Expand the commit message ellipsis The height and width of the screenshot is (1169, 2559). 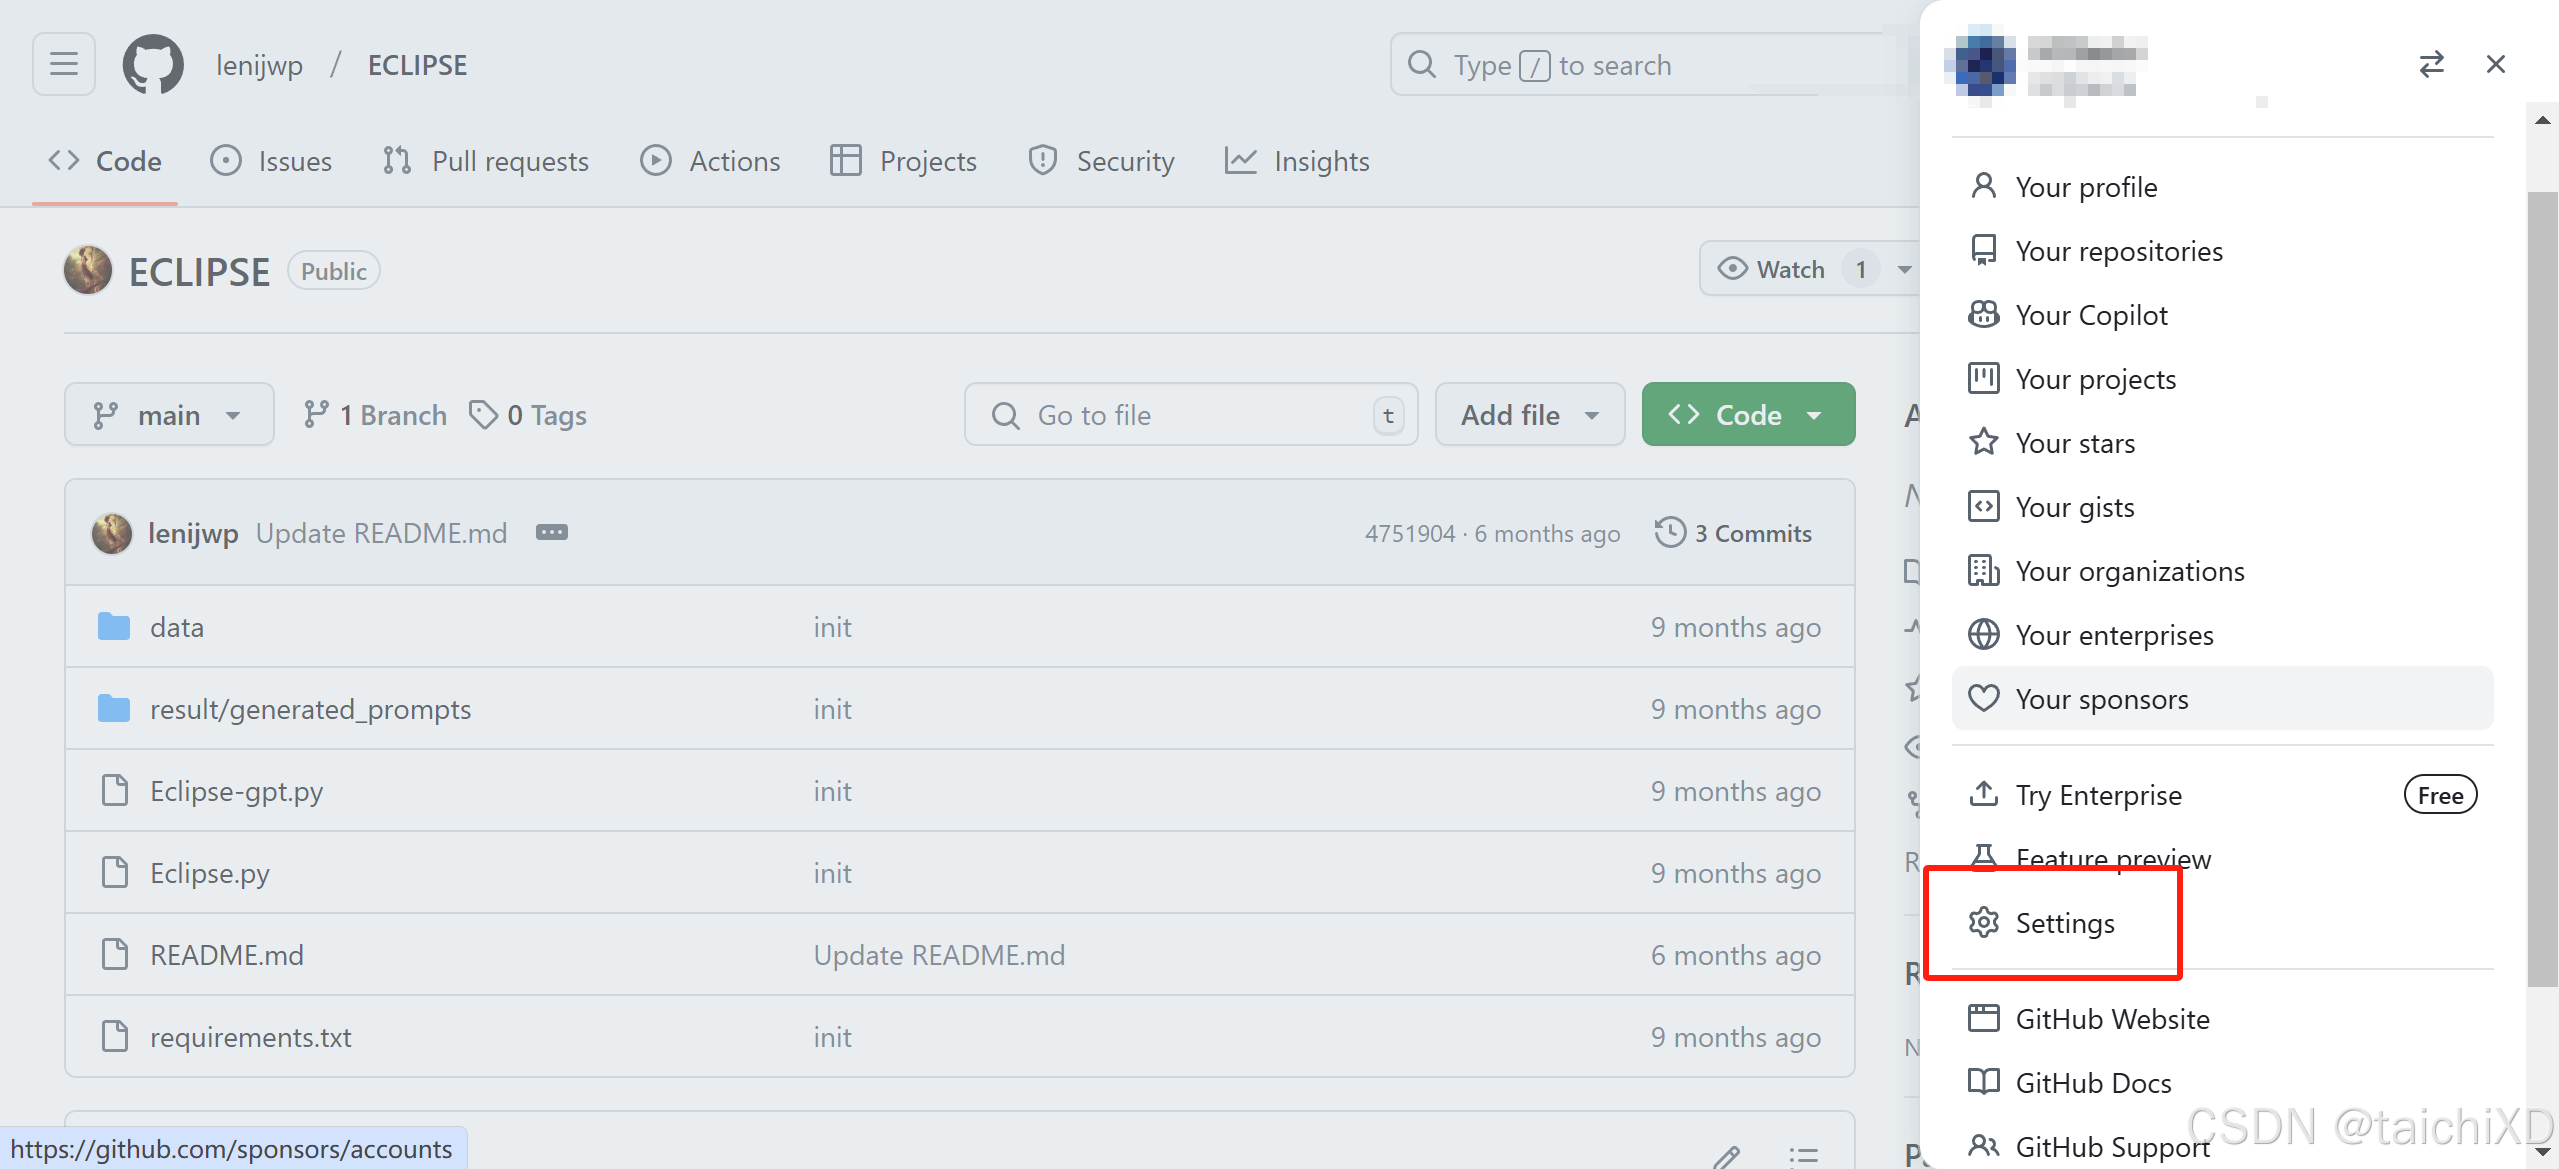(551, 532)
